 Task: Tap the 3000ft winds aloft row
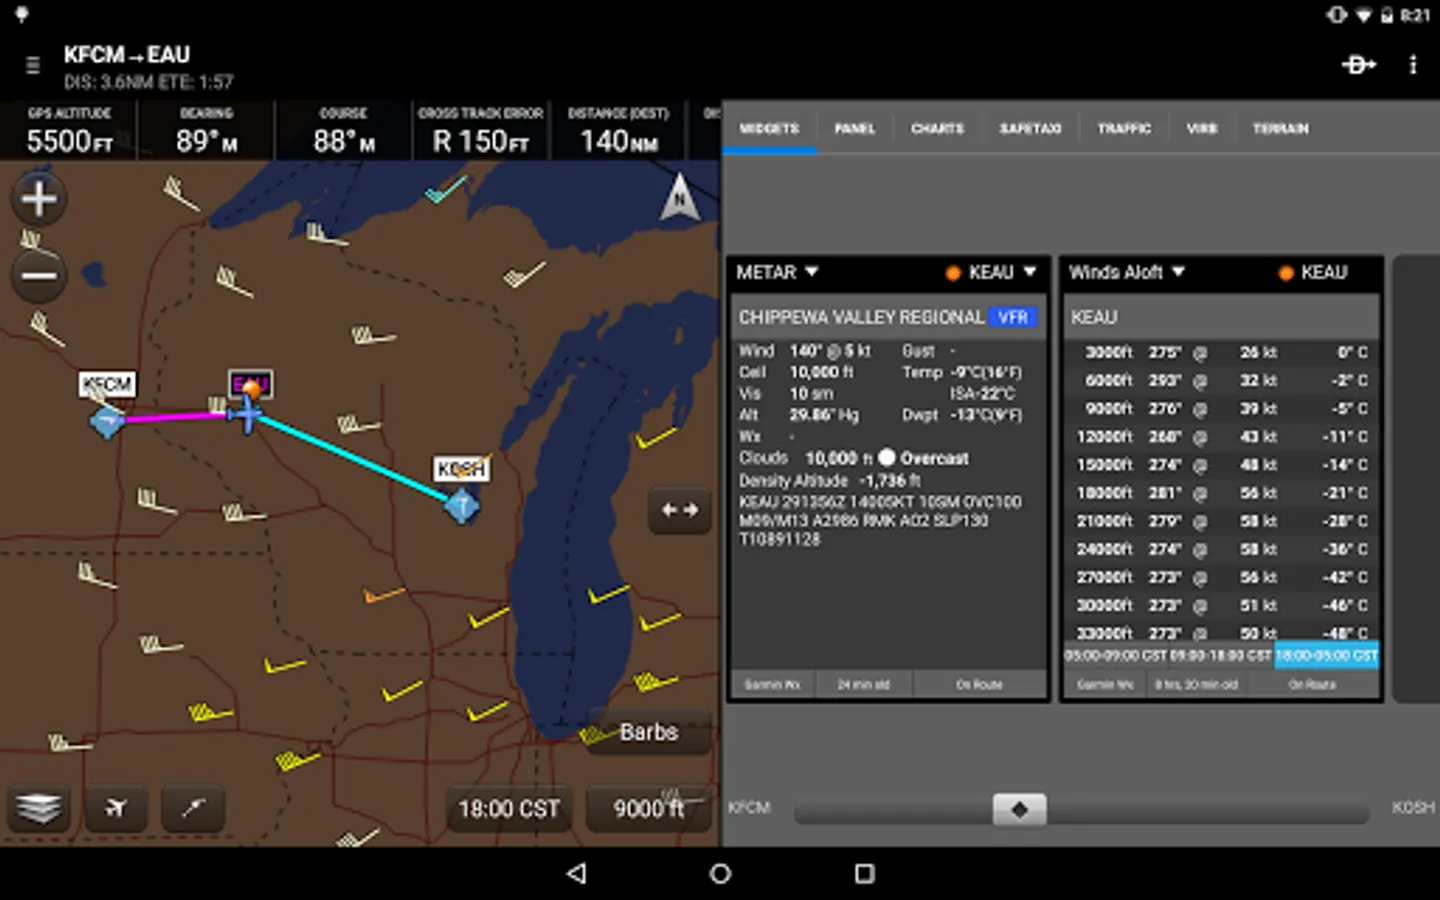[x=1222, y=352]
